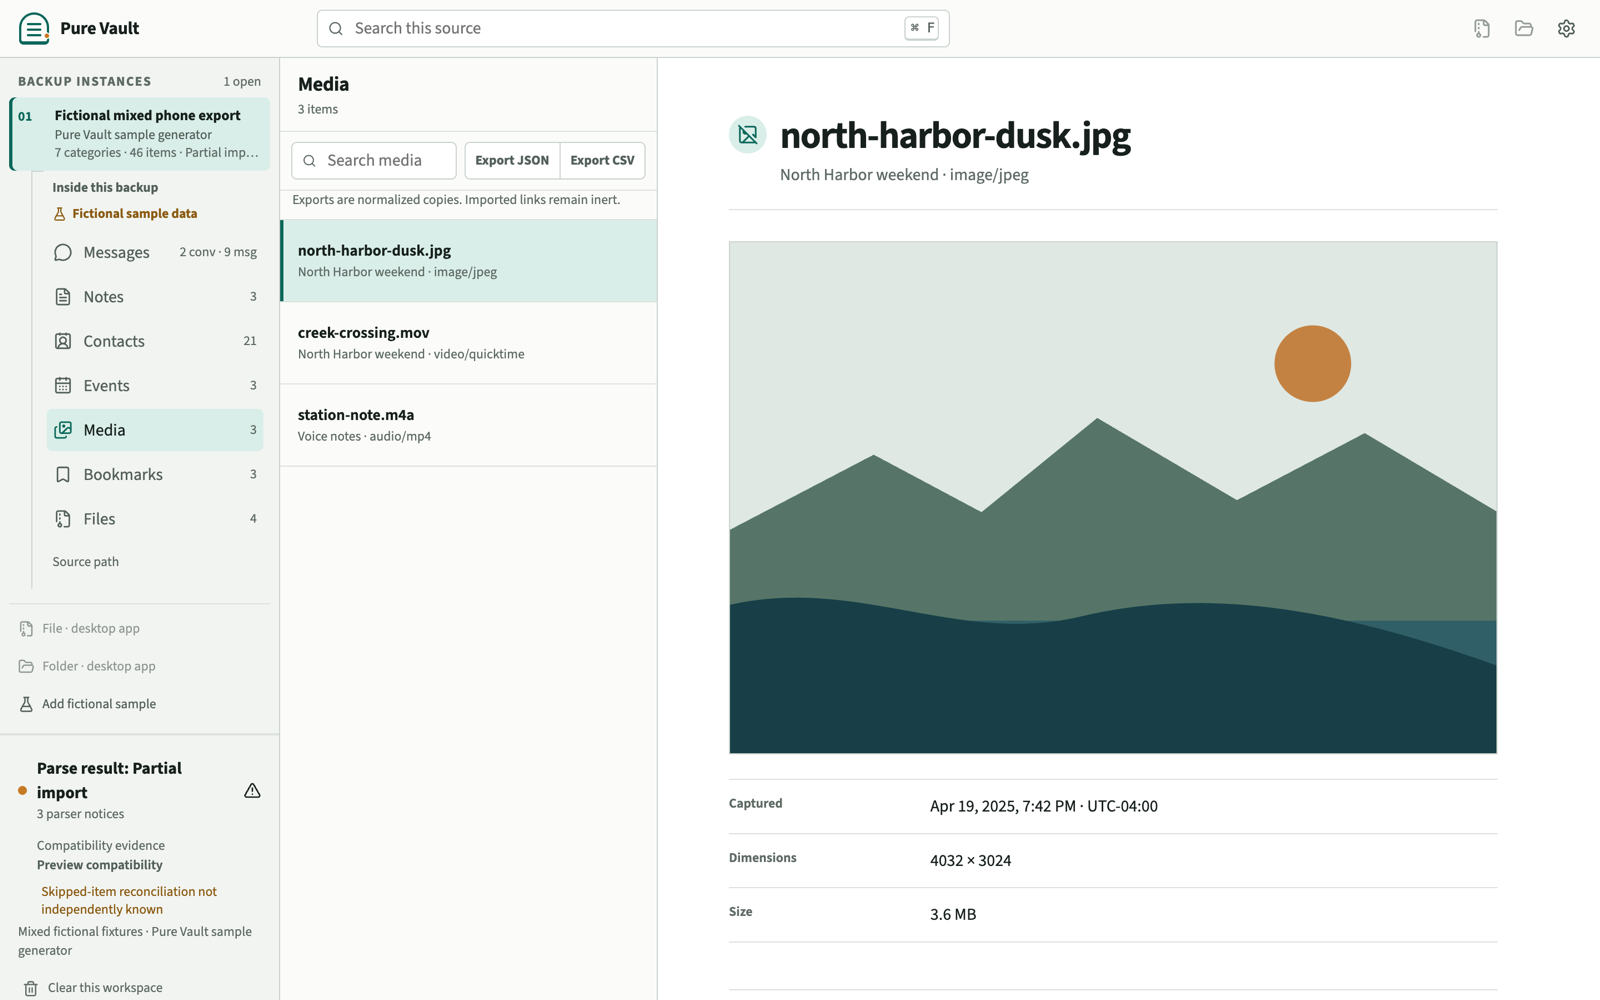Select Fictional mixed phone export backup
1600x1000 pixels.
(x=140, y=134)
